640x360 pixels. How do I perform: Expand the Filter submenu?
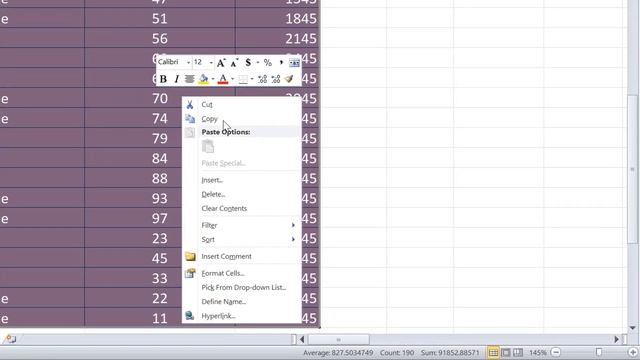[241, 225]
